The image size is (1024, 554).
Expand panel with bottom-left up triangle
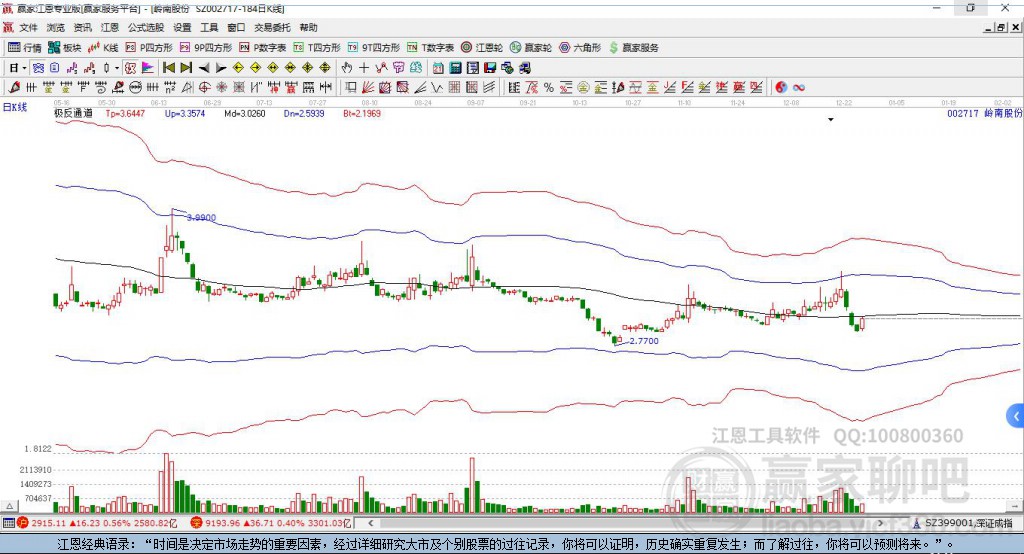point(9,506)
